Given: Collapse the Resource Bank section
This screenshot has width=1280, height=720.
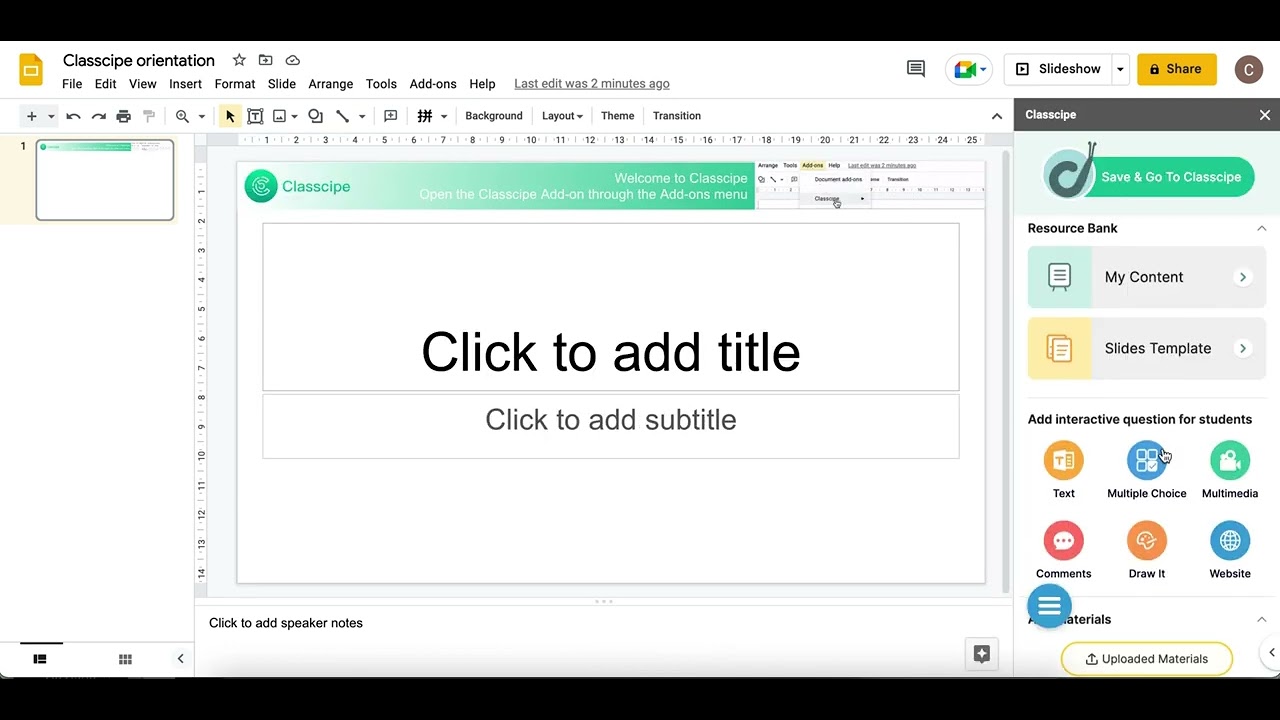Looking at the screenshot, I should pyautogui.click(x=1261, y=228).
